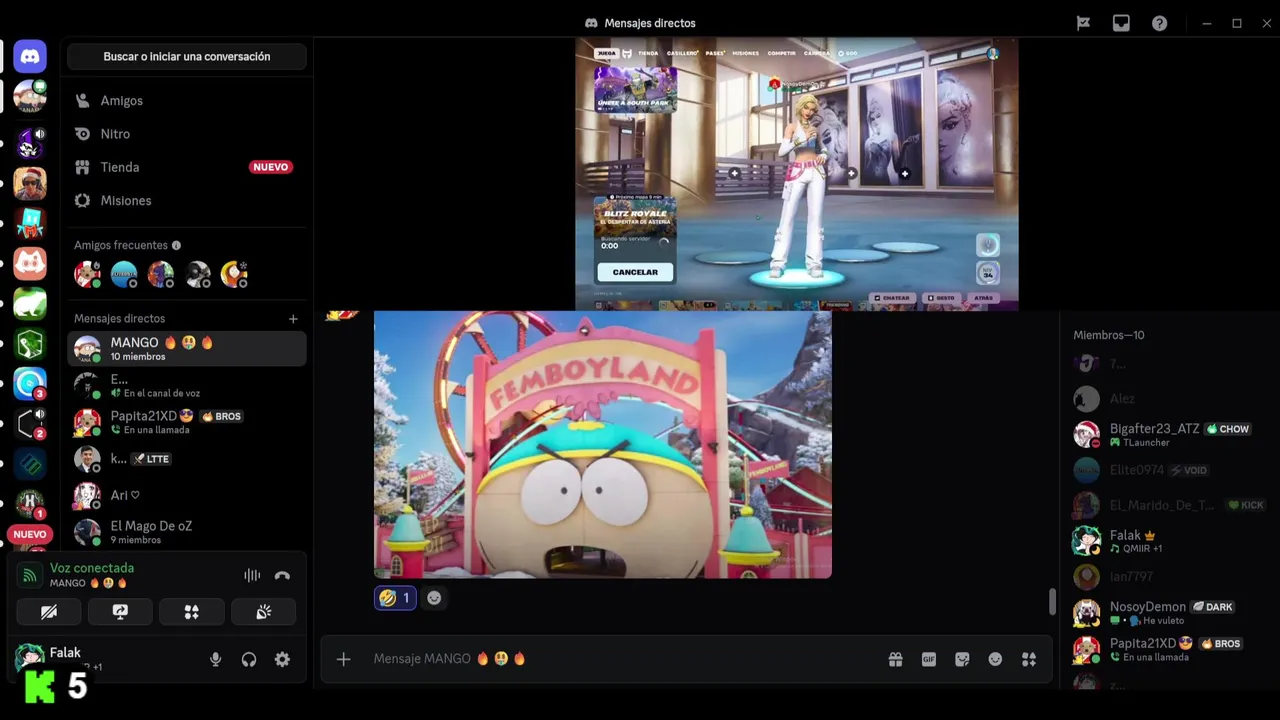Open the Fortnite stream video
The width and height of the screenshot is (1280, 720).
797,174
